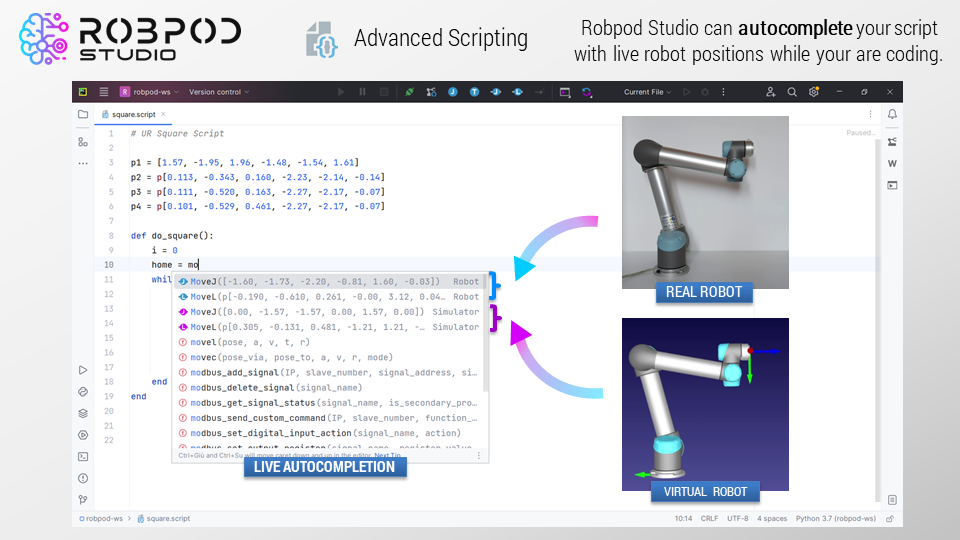The image size is (960, 540).
Task: Choose movel(pose, a, v, t, r) suggestion
Action: (329, 342)
